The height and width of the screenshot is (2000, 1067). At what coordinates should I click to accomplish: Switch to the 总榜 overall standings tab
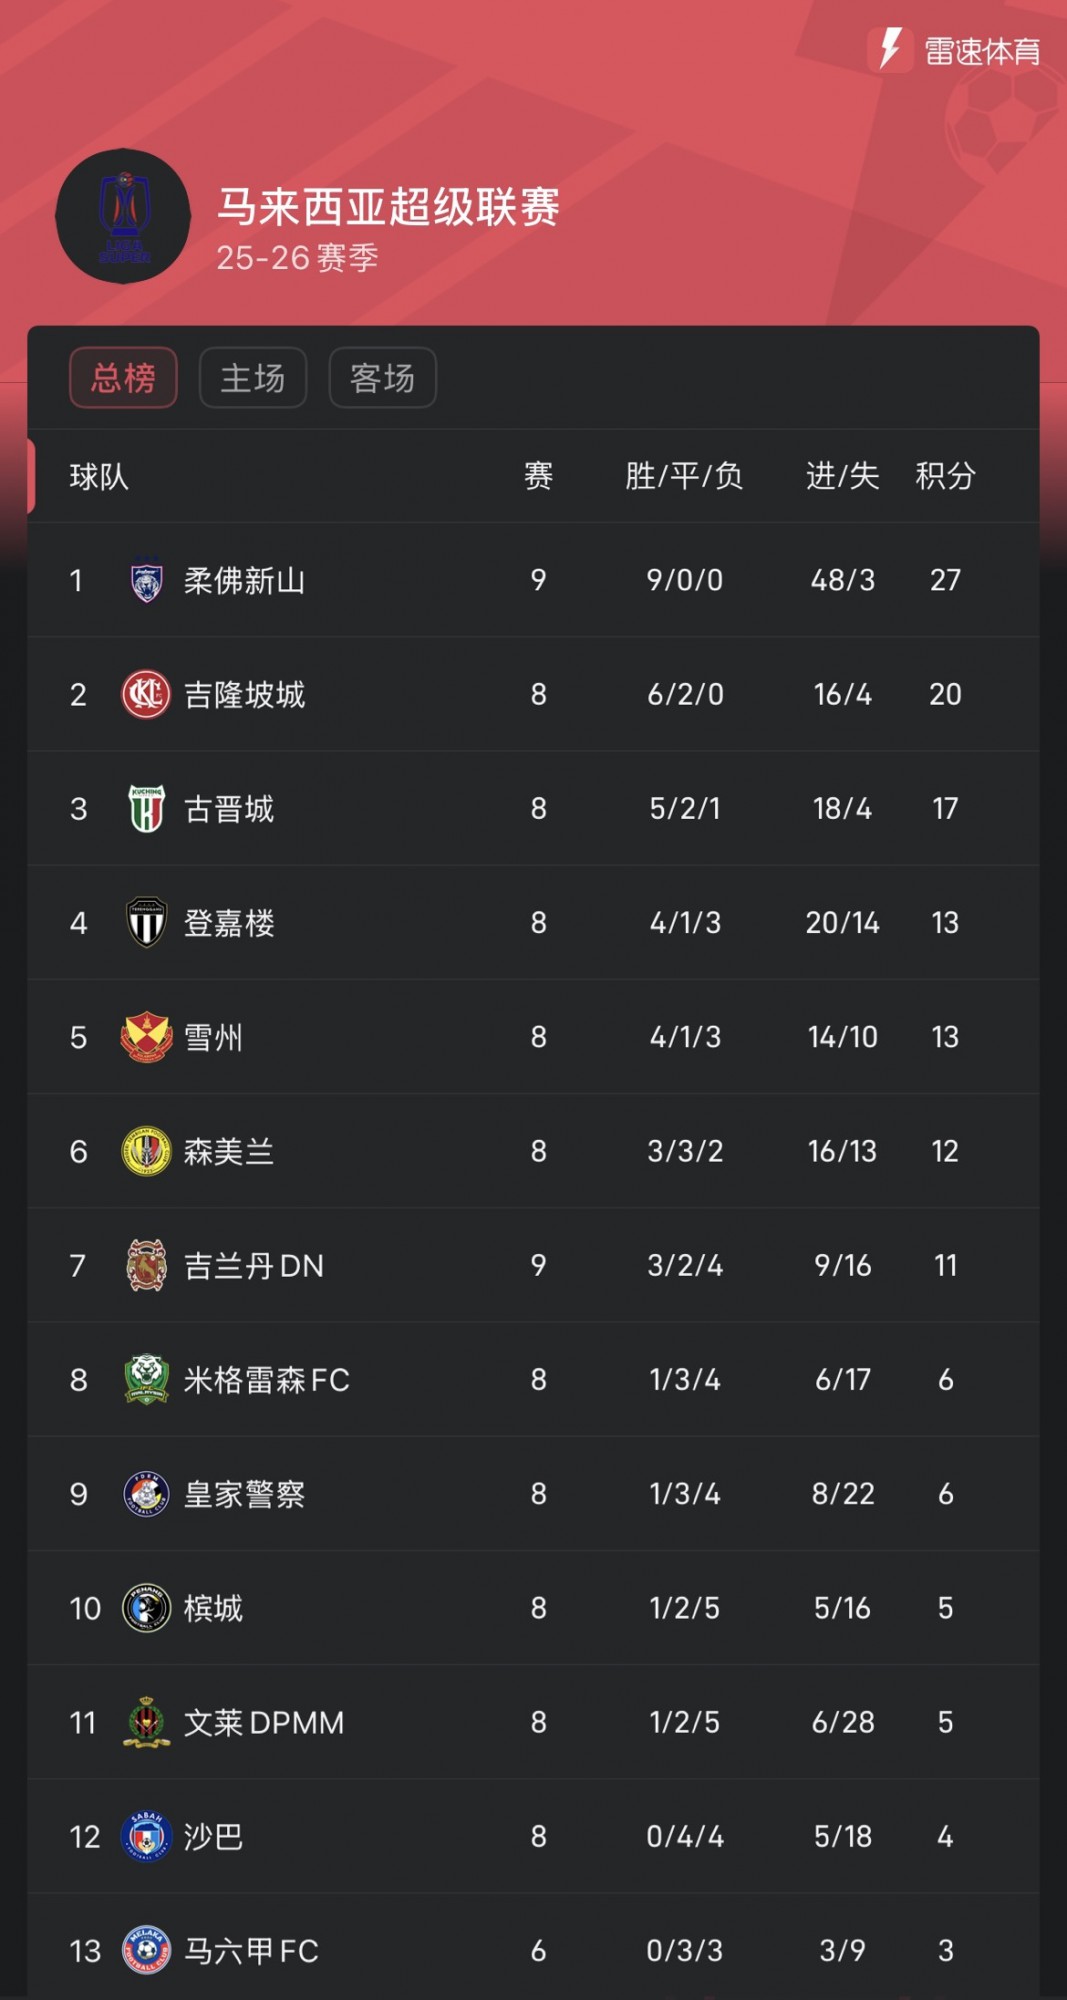tap(123, 378)
